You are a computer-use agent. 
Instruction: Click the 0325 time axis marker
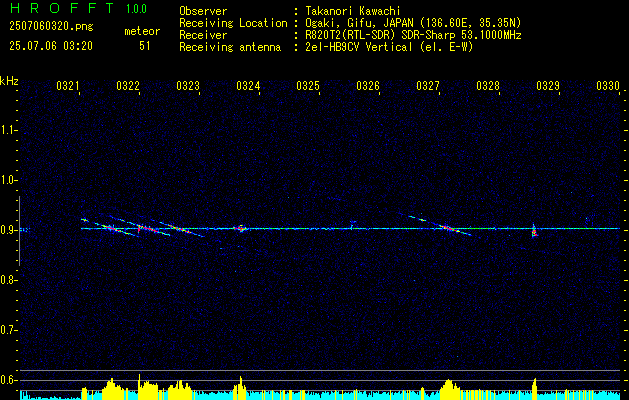(308, 85)
